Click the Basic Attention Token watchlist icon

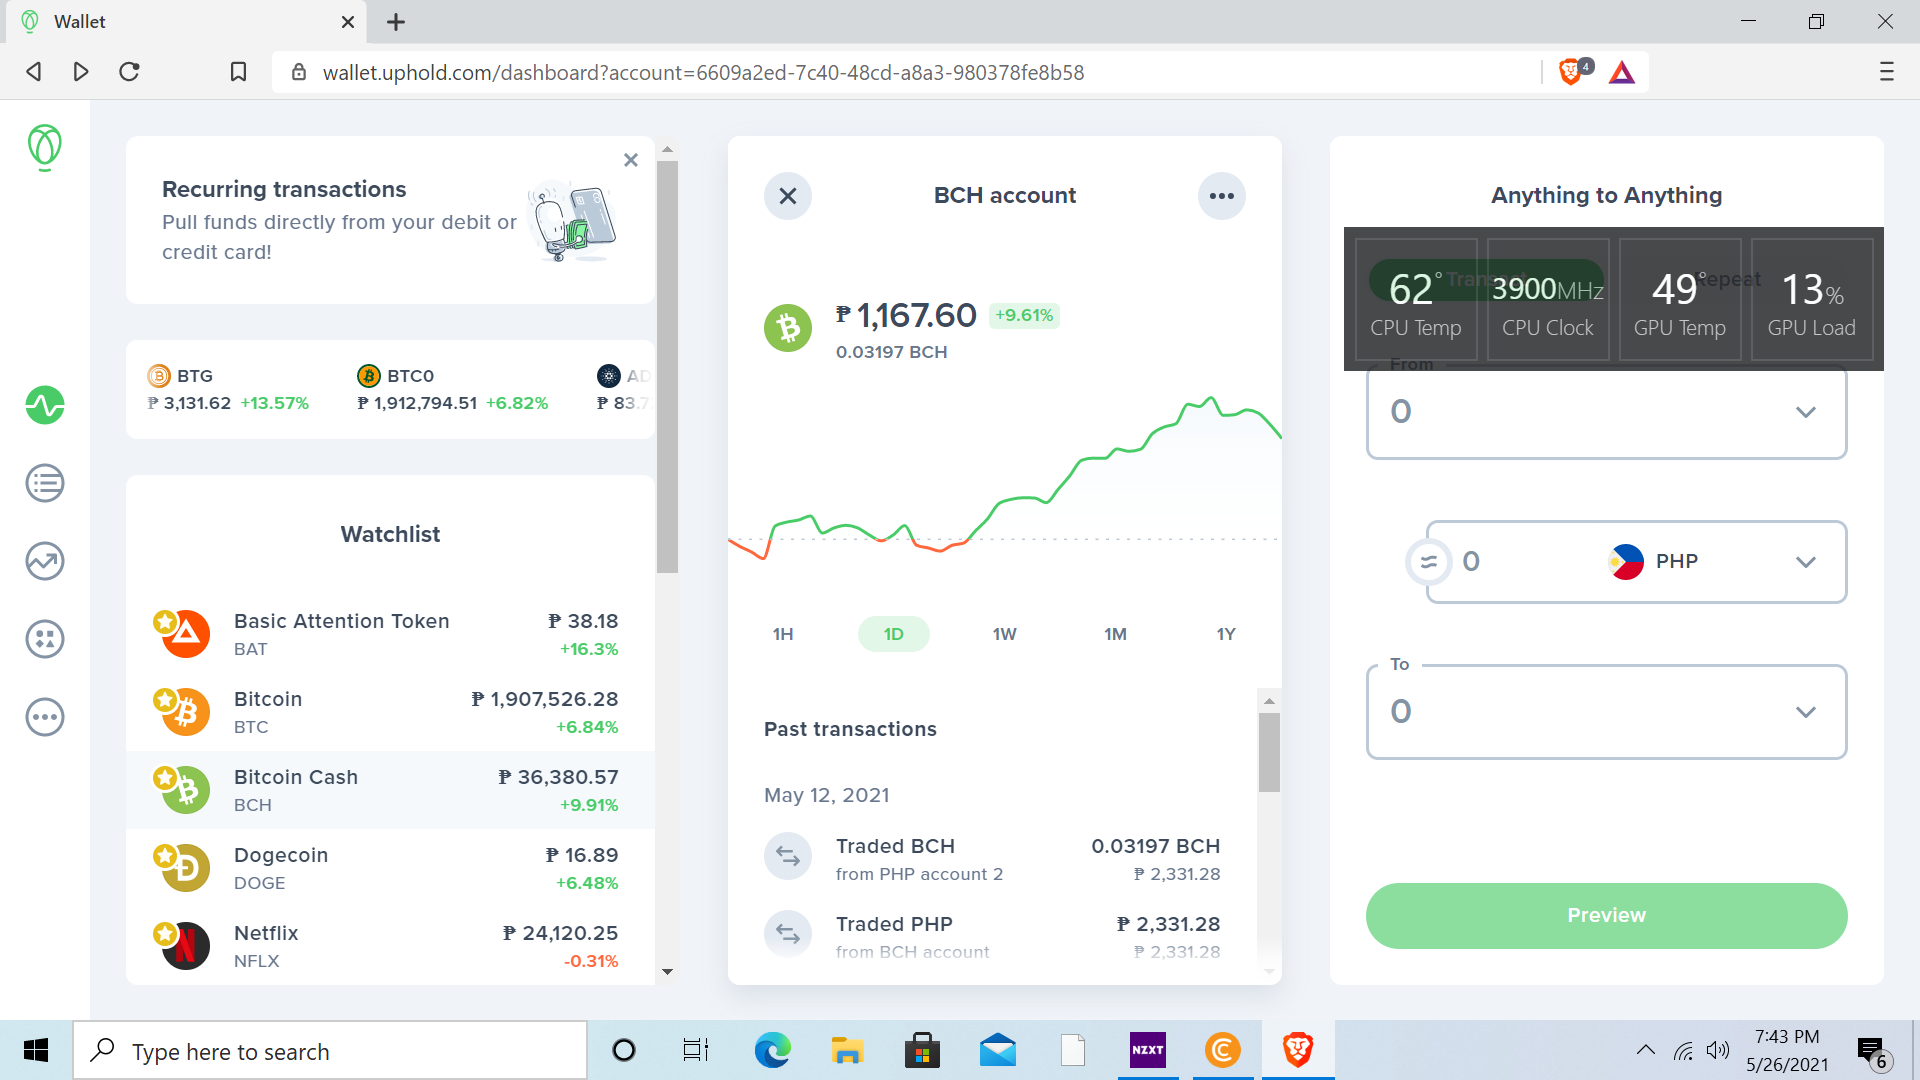pyautogui.click(x=185, y=633)
